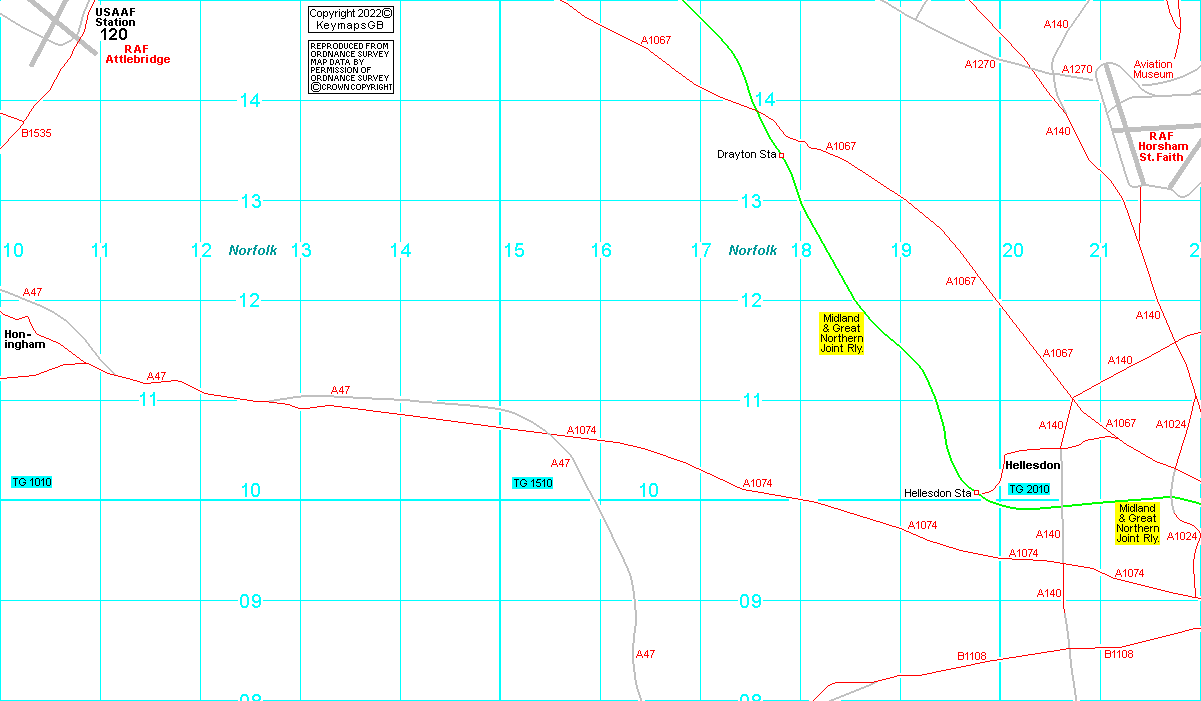Click the RAF Horsham St. Faith label
1201x701 pixels.
coord(1161,146)
